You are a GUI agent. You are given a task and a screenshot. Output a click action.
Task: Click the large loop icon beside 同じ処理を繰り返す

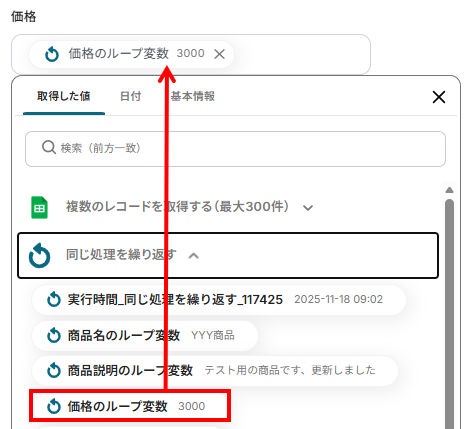39,255
